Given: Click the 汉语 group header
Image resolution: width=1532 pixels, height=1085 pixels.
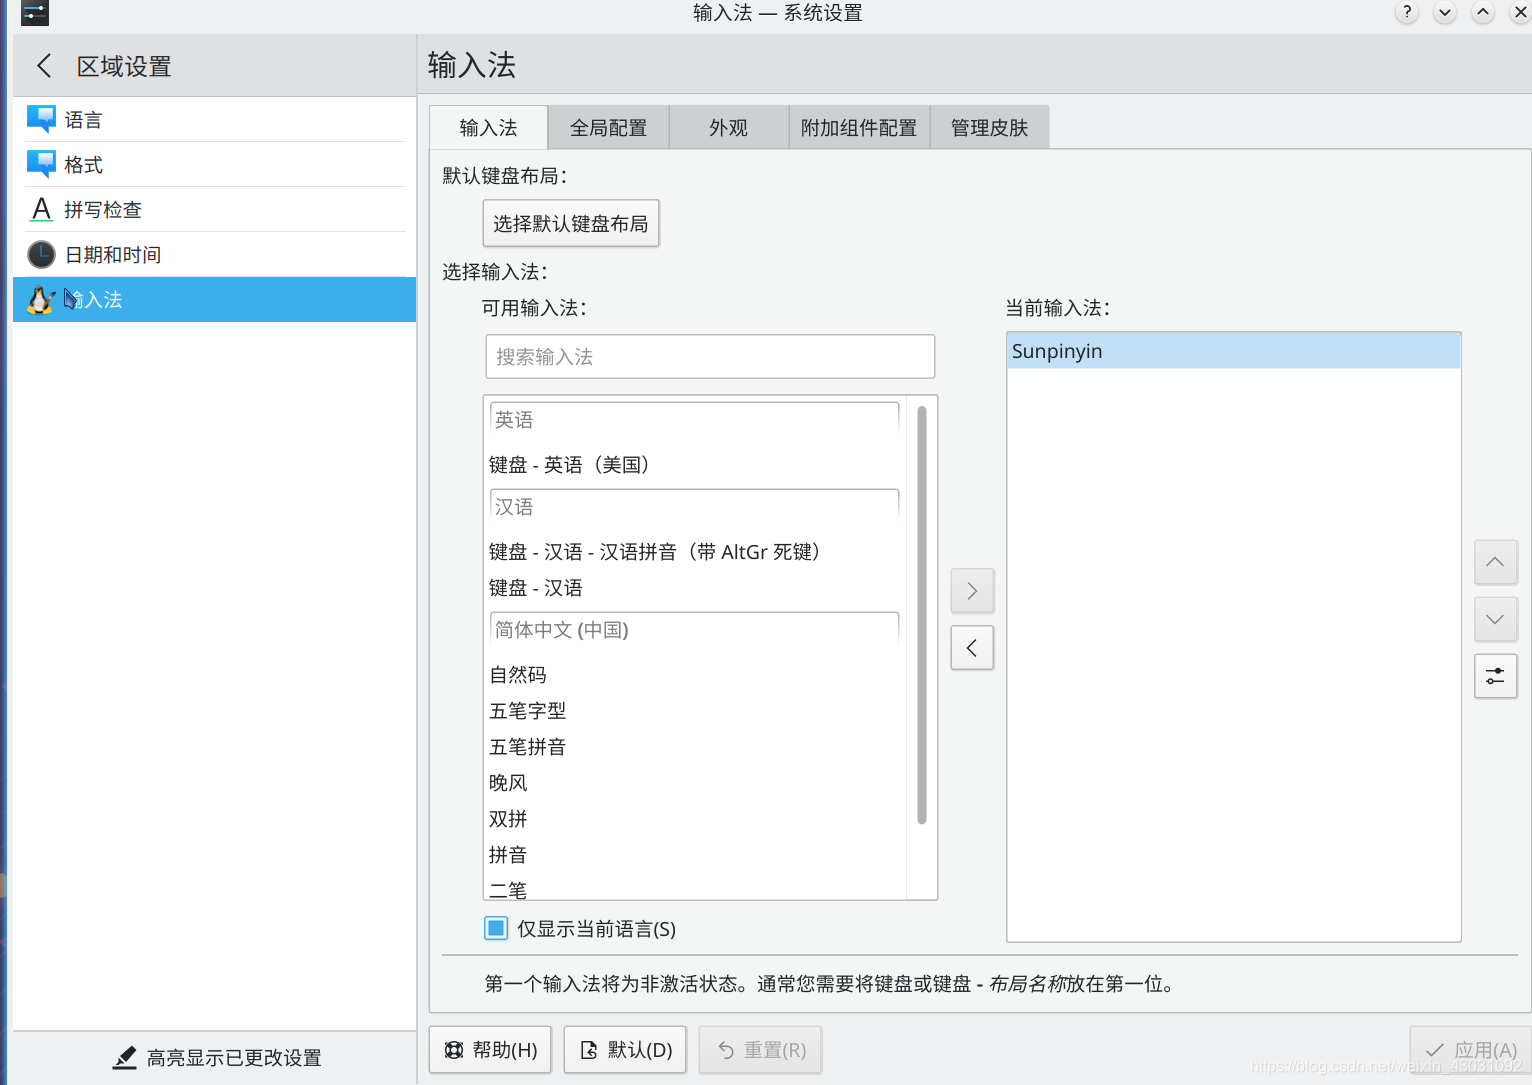Looking at the screenshot, I should 695,507.
